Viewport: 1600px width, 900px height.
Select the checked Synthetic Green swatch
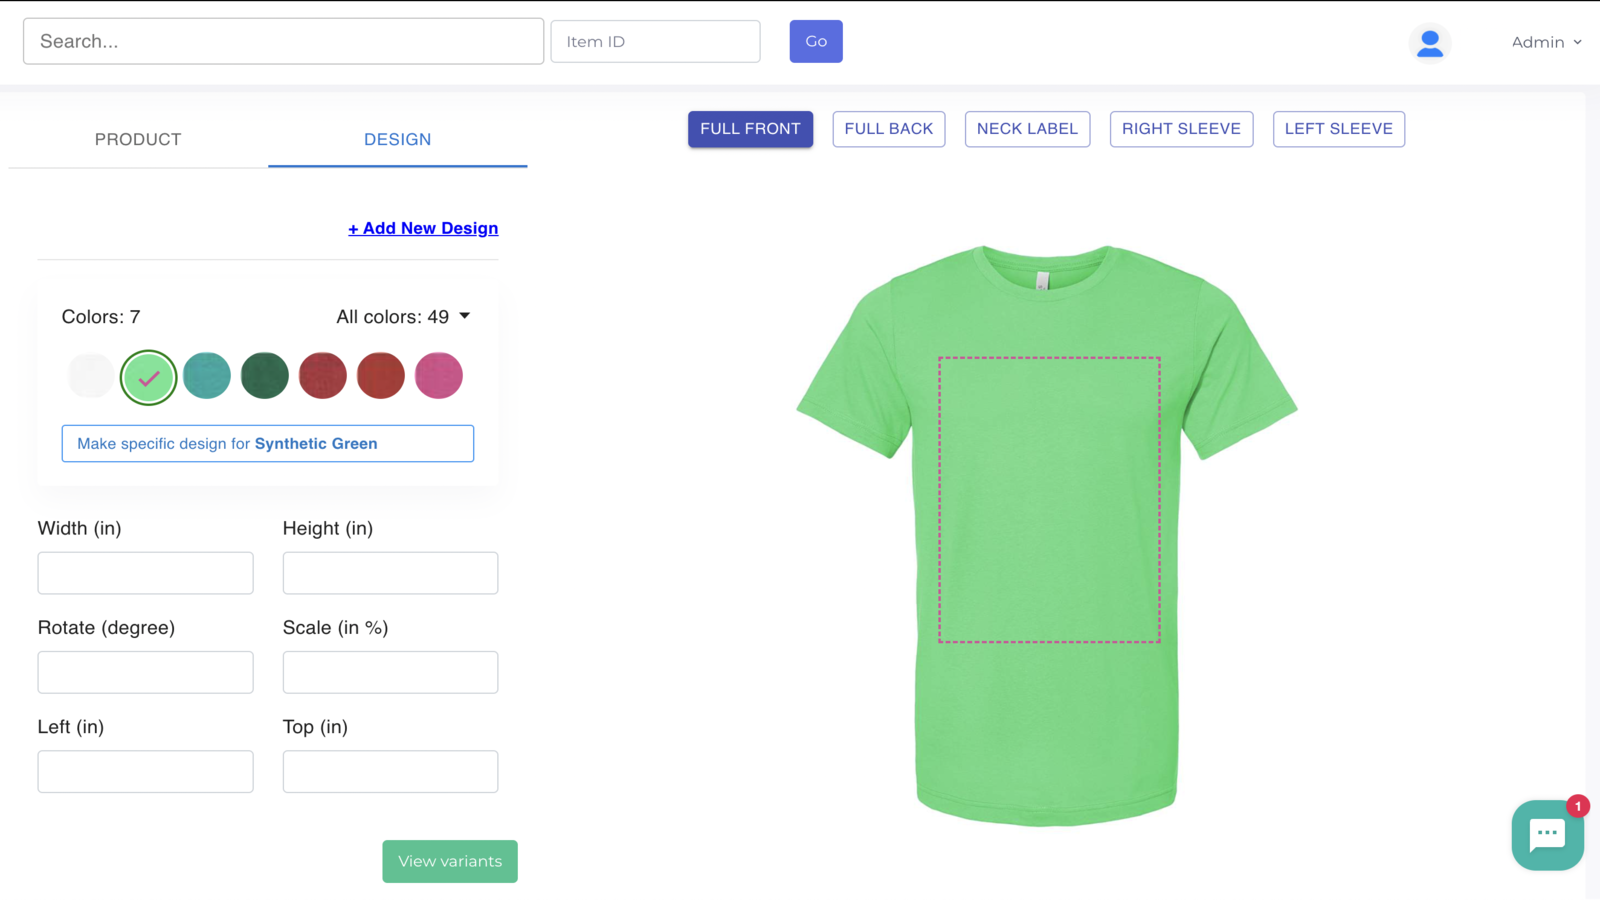[x=149, y=377]
